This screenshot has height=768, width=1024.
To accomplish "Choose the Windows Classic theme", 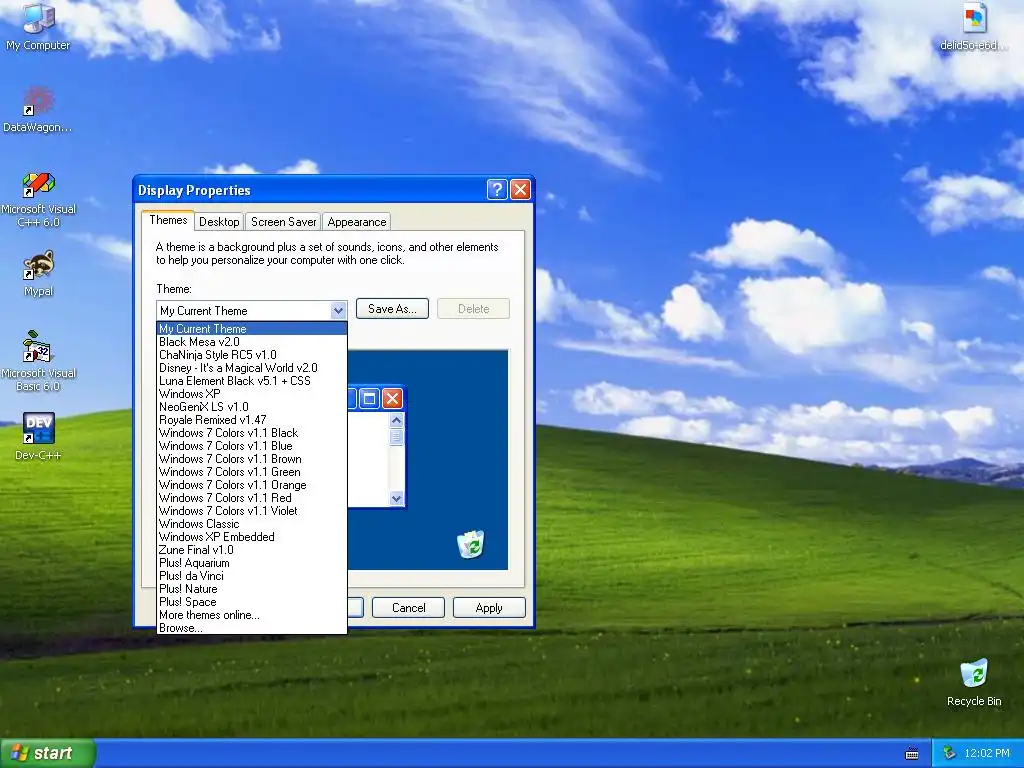I will coord(252,524).
